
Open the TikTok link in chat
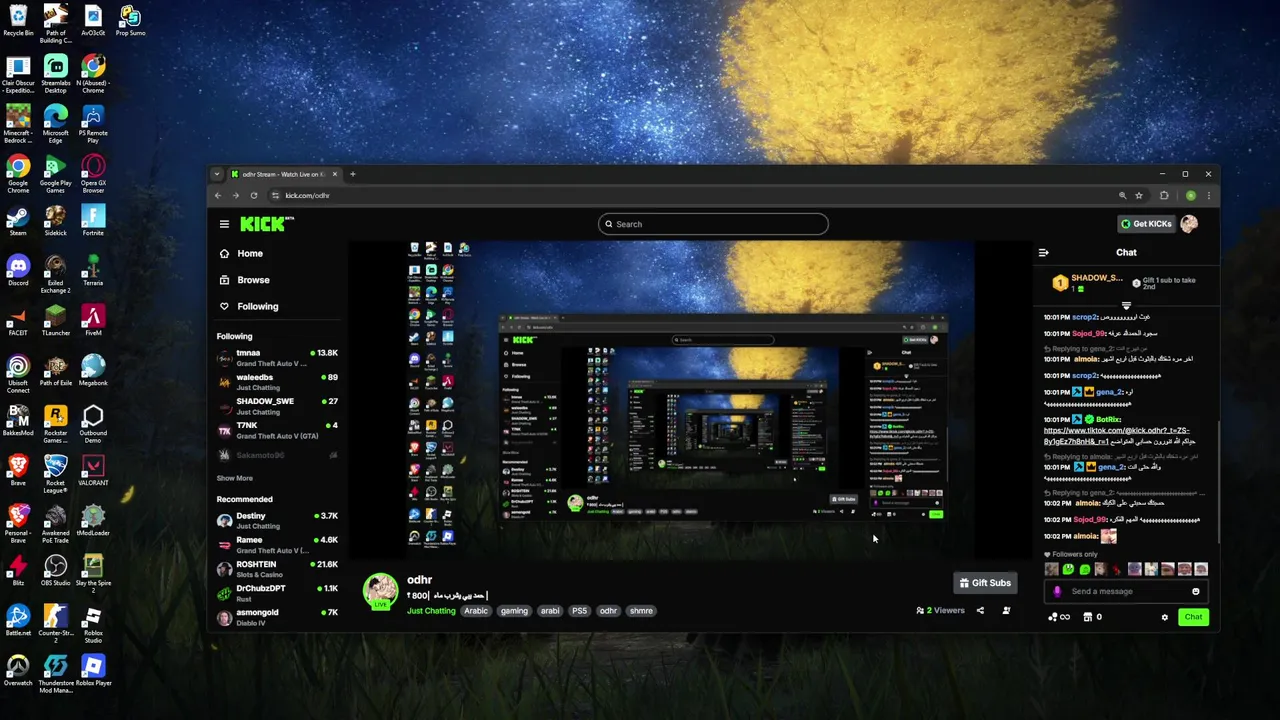click(x=1117, y=436)
